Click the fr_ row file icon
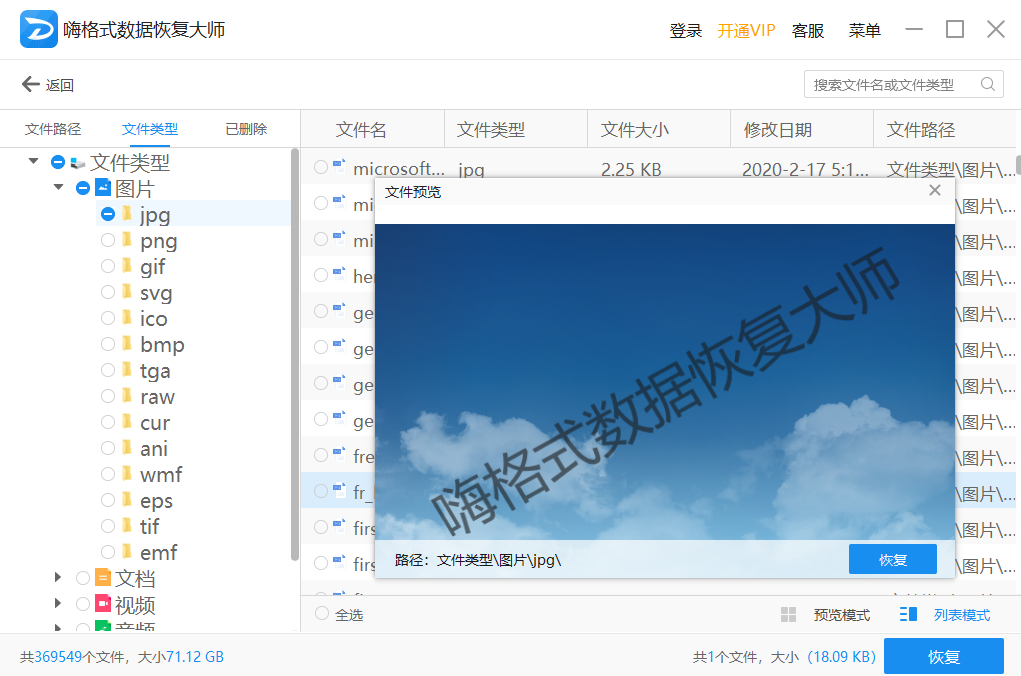The width and height of the screenshot is (1021, 676). 339,490
